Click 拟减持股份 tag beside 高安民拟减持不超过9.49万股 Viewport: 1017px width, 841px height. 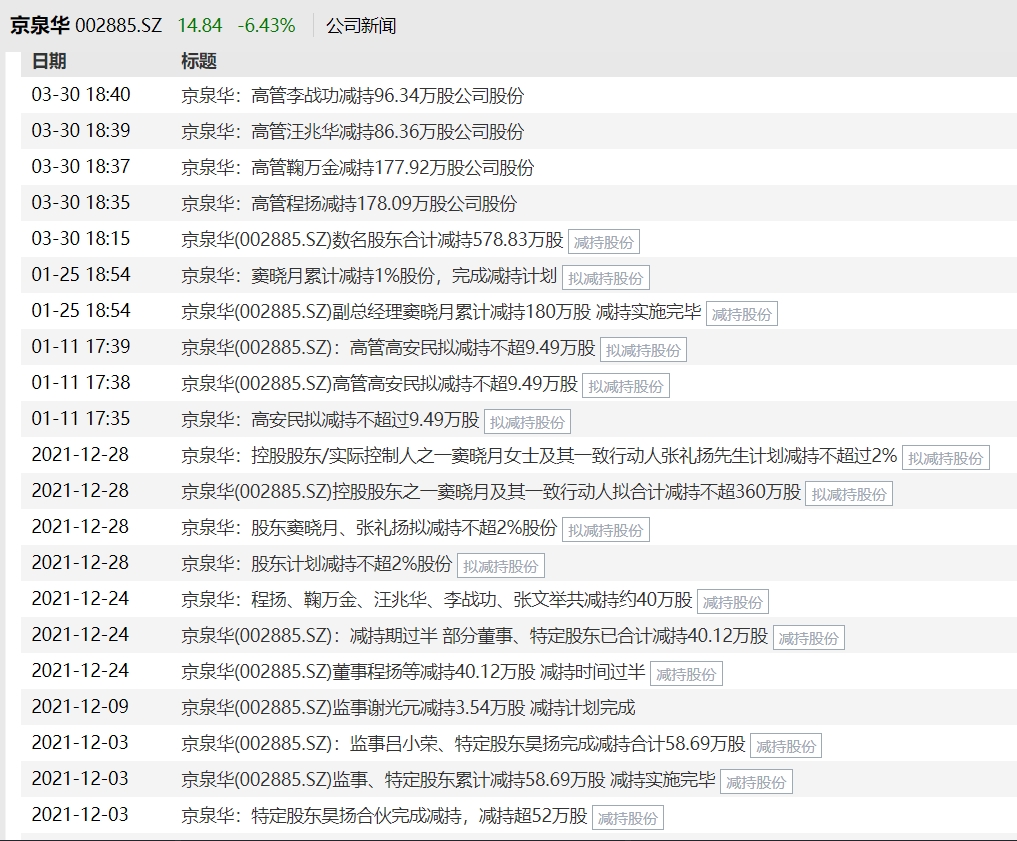(x=527, y=421)
